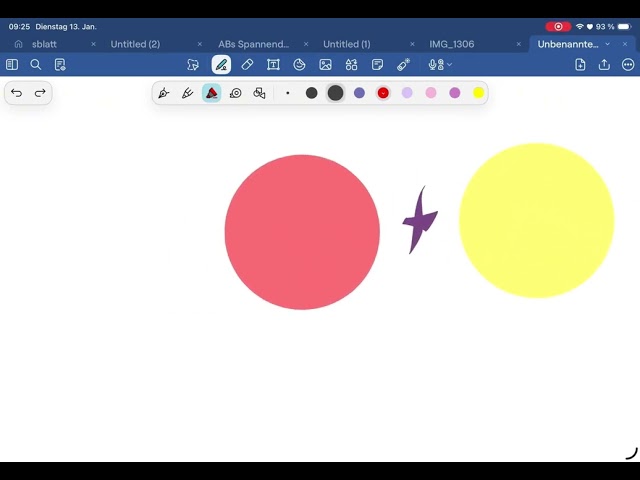Select the eraser tool

[247, 64]
